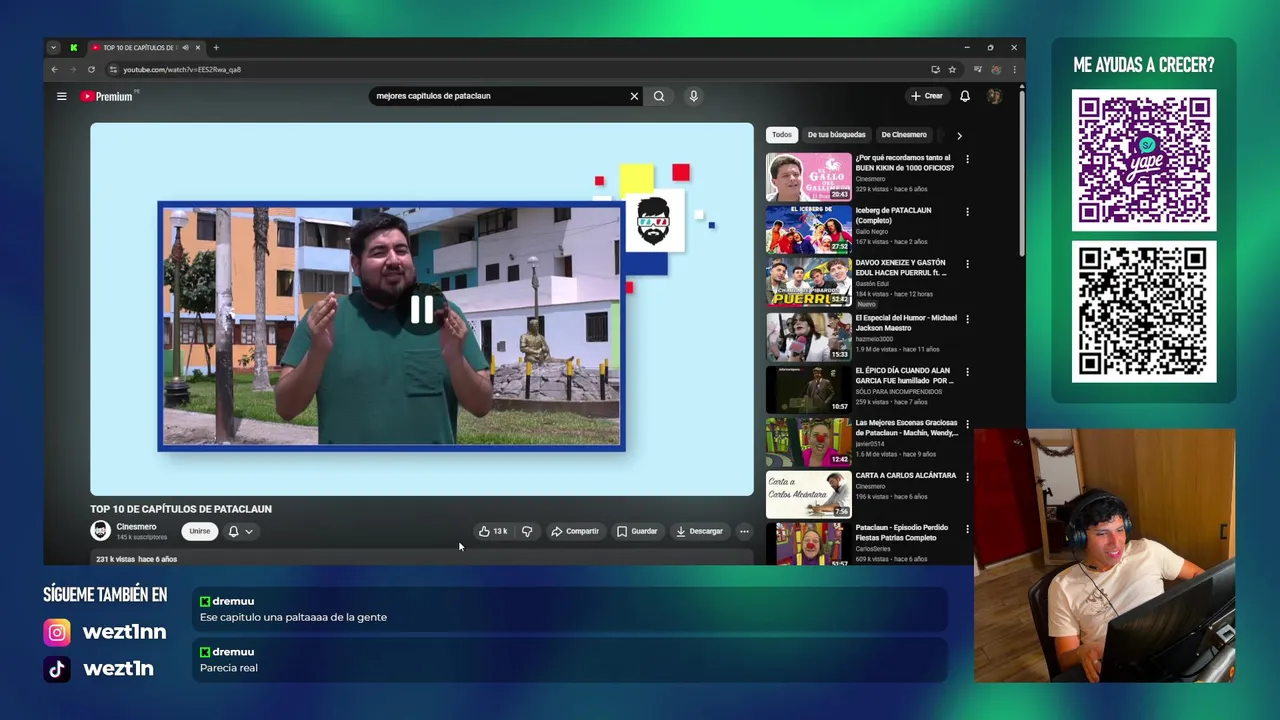Screen dimensions: 1280x720
Task: Go to YouTube Premium home logo
Action: pyautogui.click(x=108, y=96)
